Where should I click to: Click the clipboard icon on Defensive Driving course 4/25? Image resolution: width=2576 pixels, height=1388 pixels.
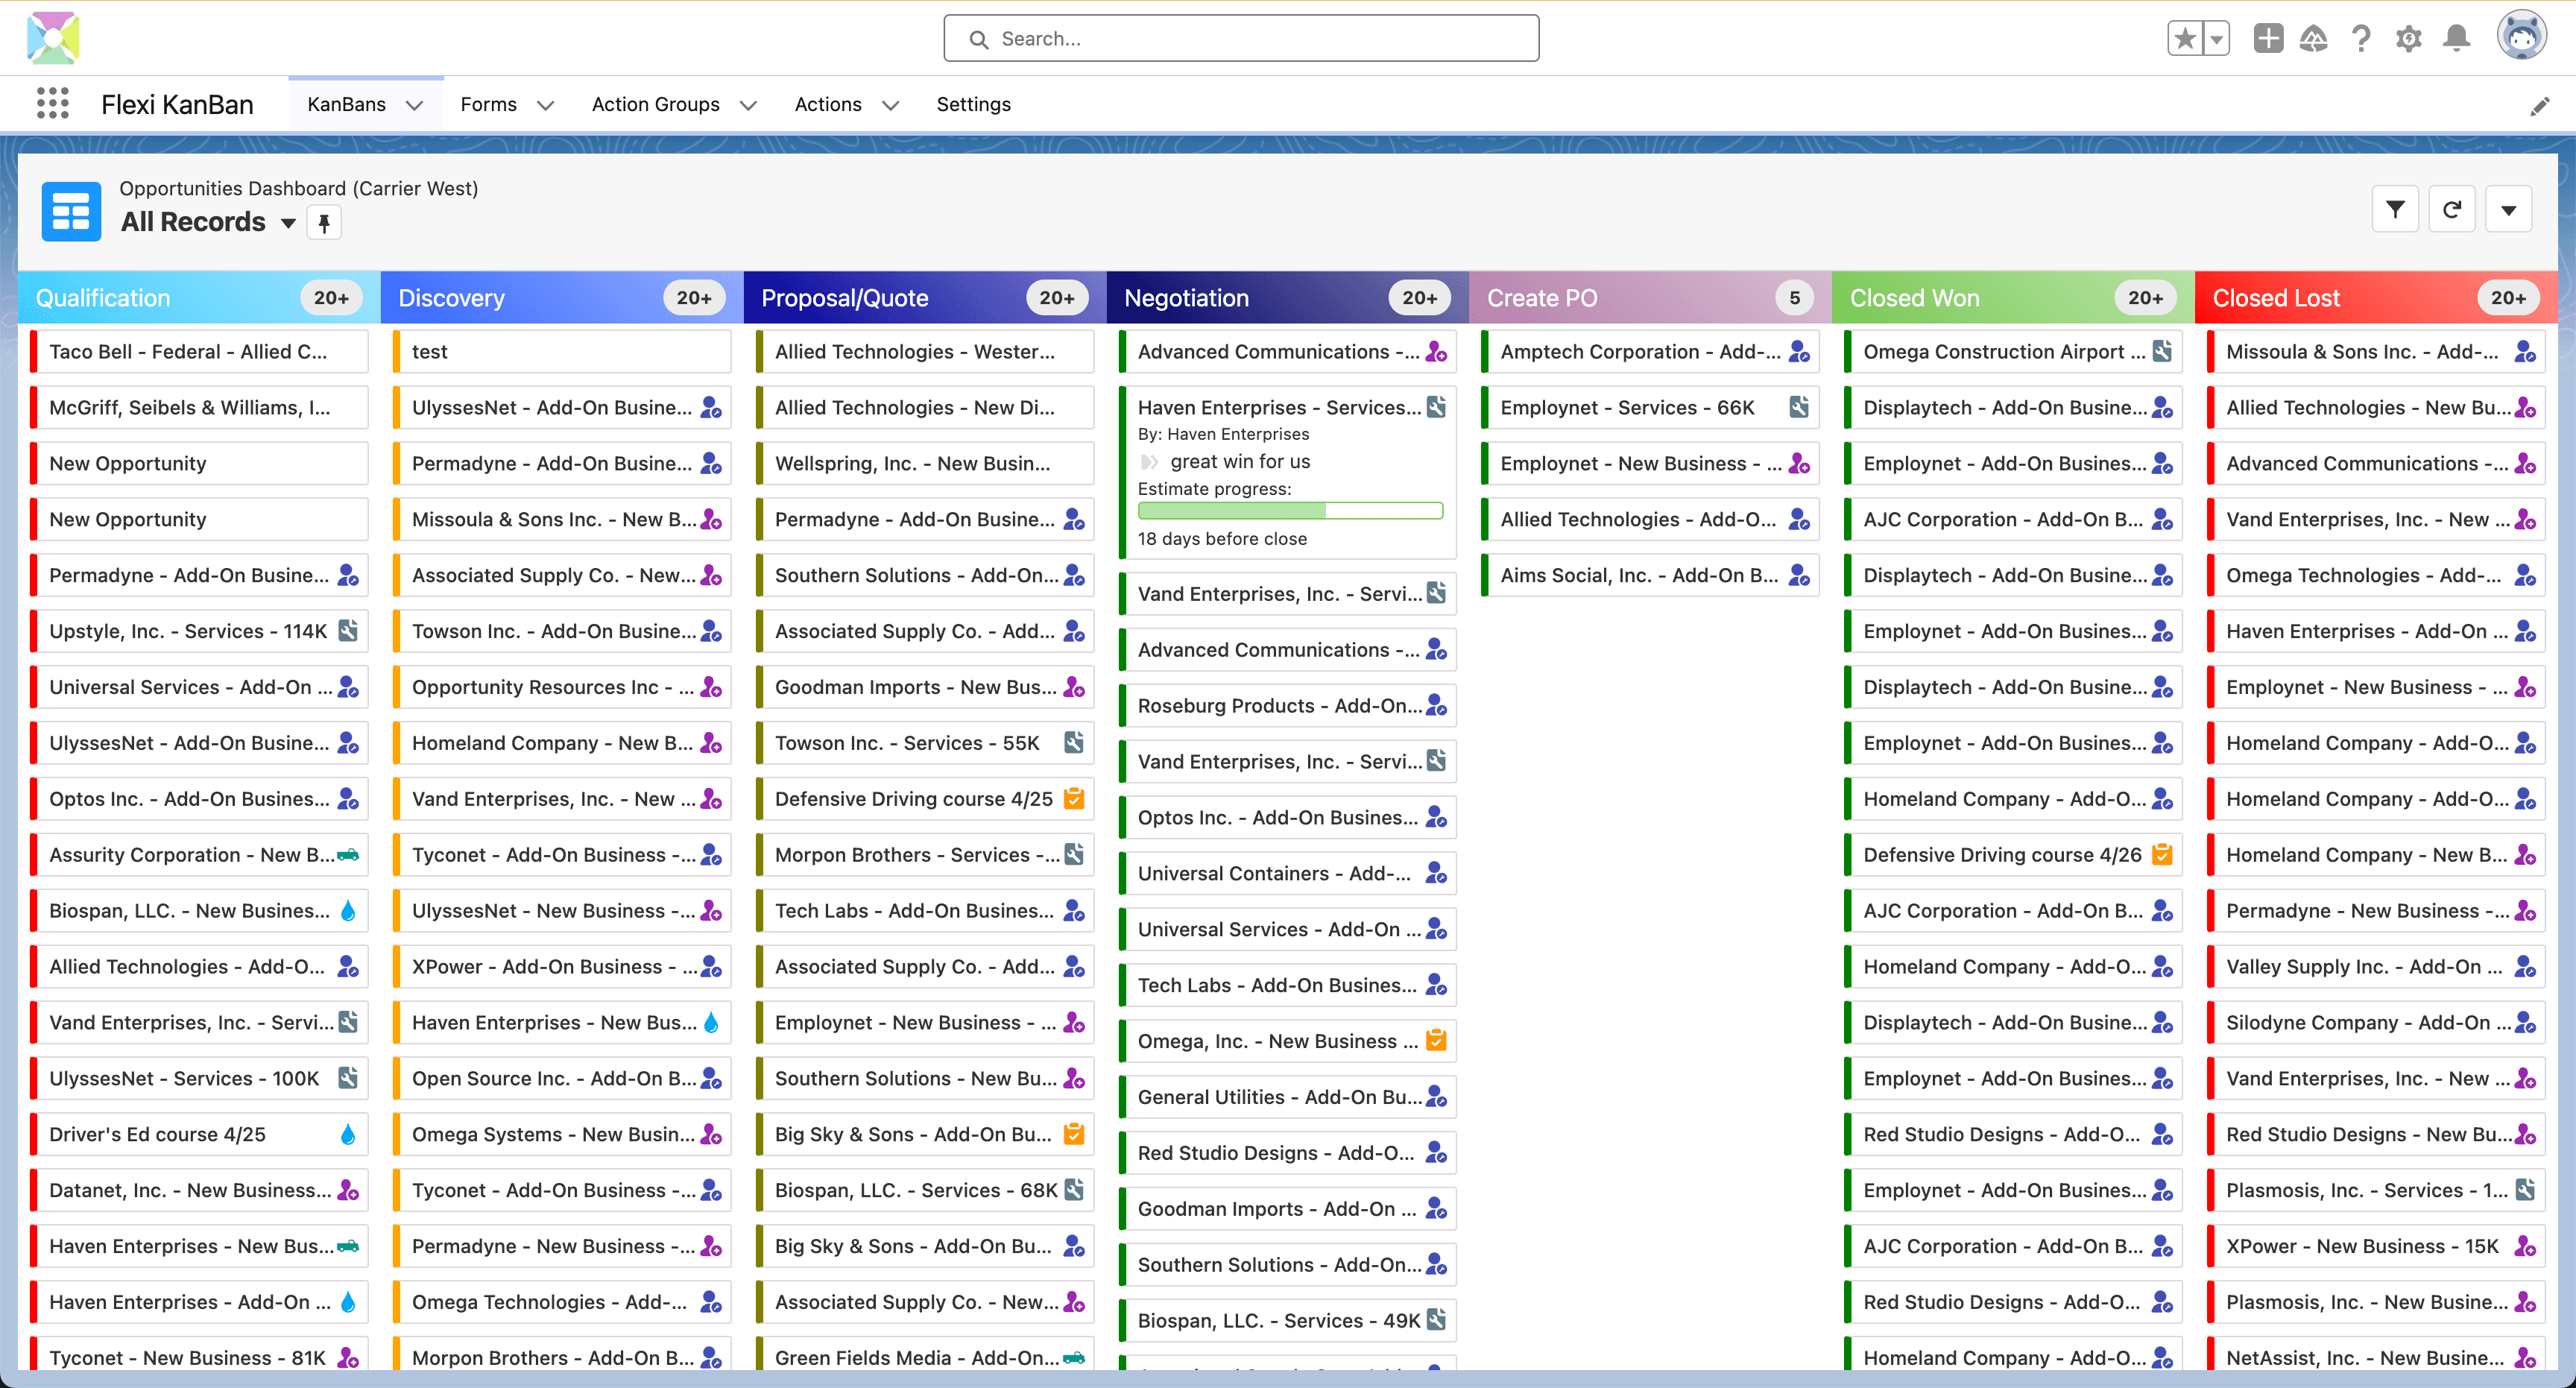[x=1074, y=799]
